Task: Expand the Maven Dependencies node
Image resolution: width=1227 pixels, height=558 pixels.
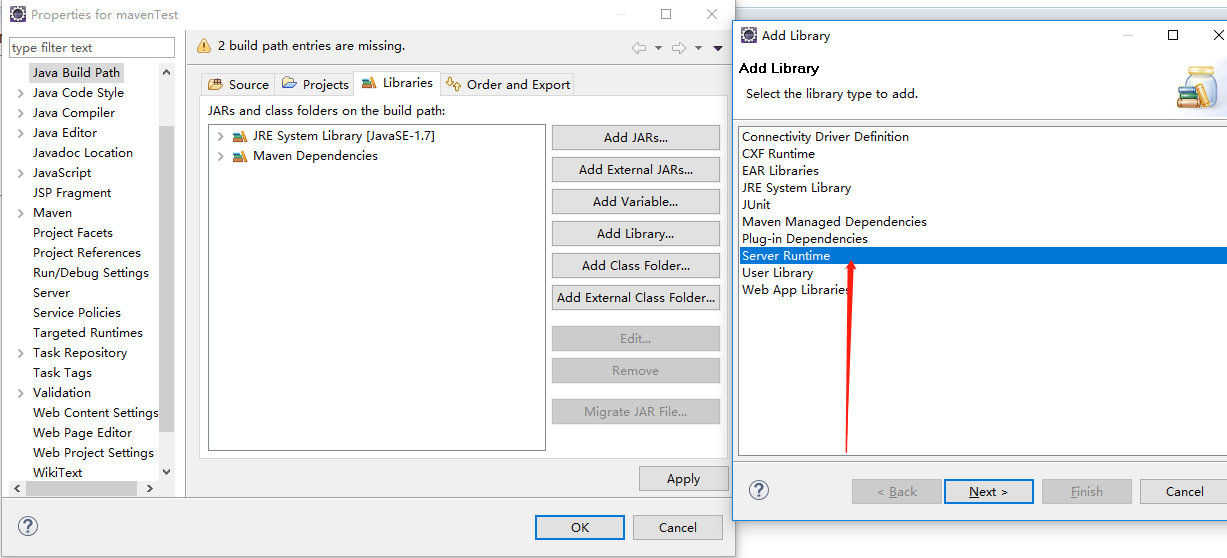Action: (x=220, y=156)
